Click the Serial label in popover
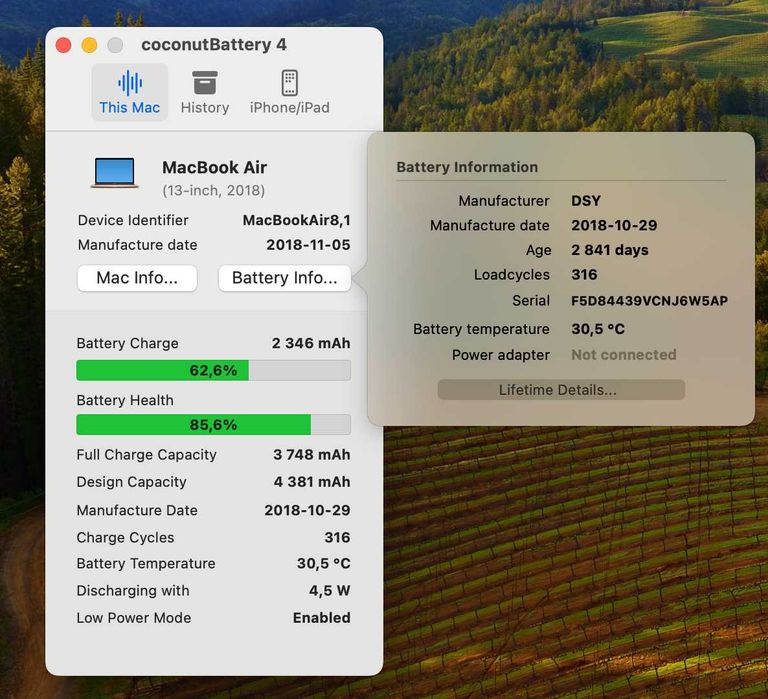Viewport: 768px width, 699px height. (x=531, y=301)
